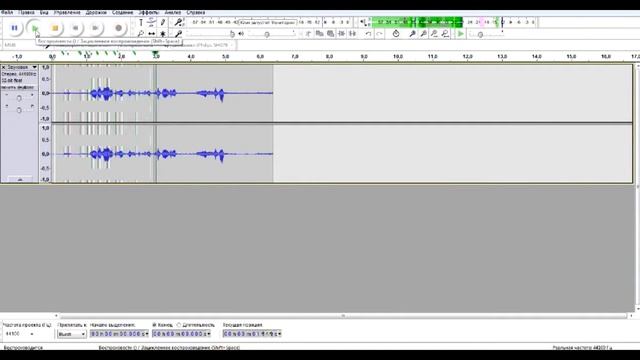Undo the last action
This screenshot has width=640, height=360.
coord(368,33)
